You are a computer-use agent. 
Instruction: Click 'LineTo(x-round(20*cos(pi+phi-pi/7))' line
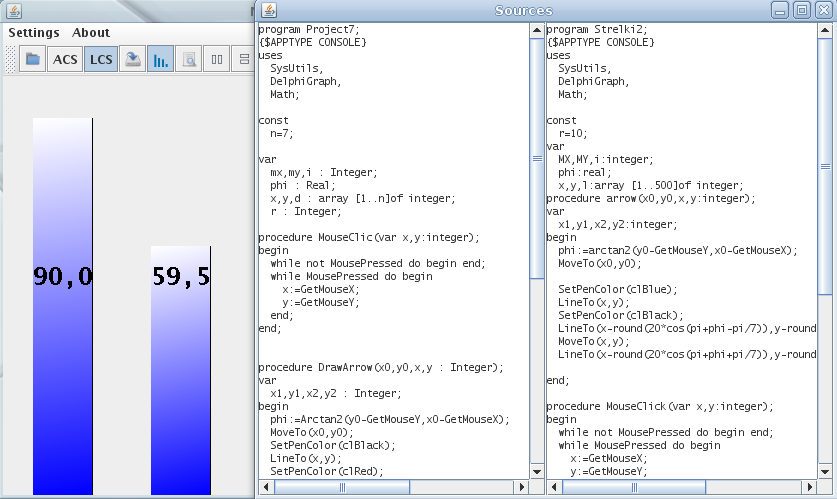[687, 328]
